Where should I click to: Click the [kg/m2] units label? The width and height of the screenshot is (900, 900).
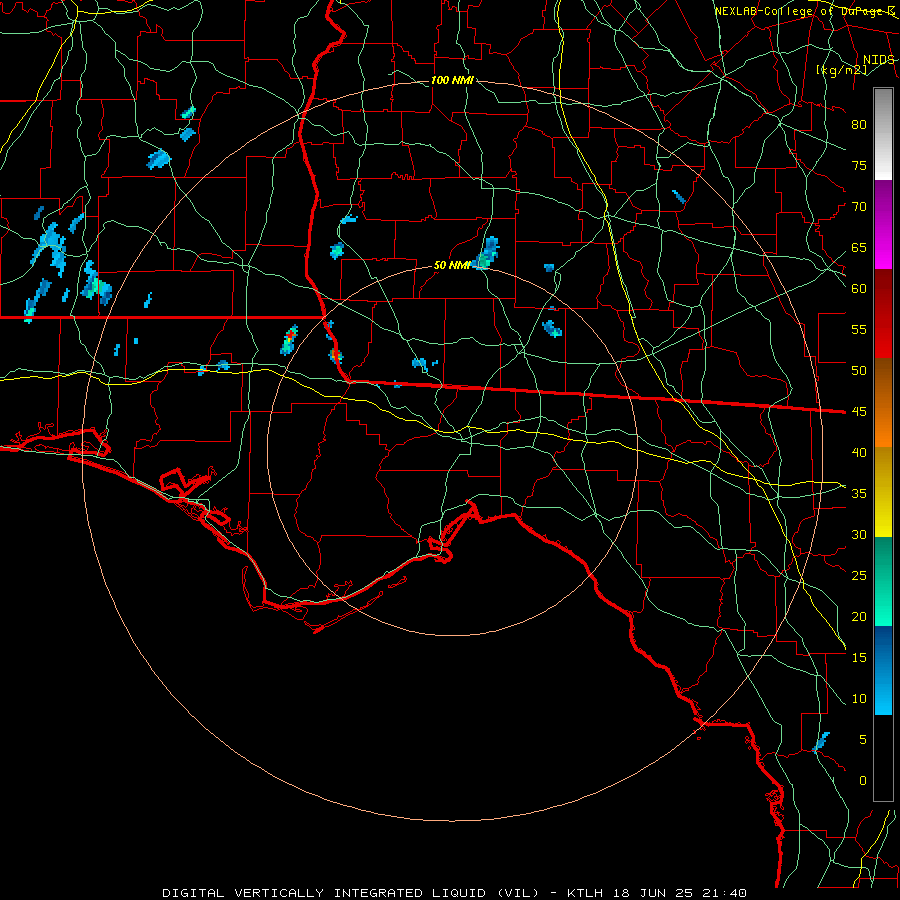pos(841,70)
